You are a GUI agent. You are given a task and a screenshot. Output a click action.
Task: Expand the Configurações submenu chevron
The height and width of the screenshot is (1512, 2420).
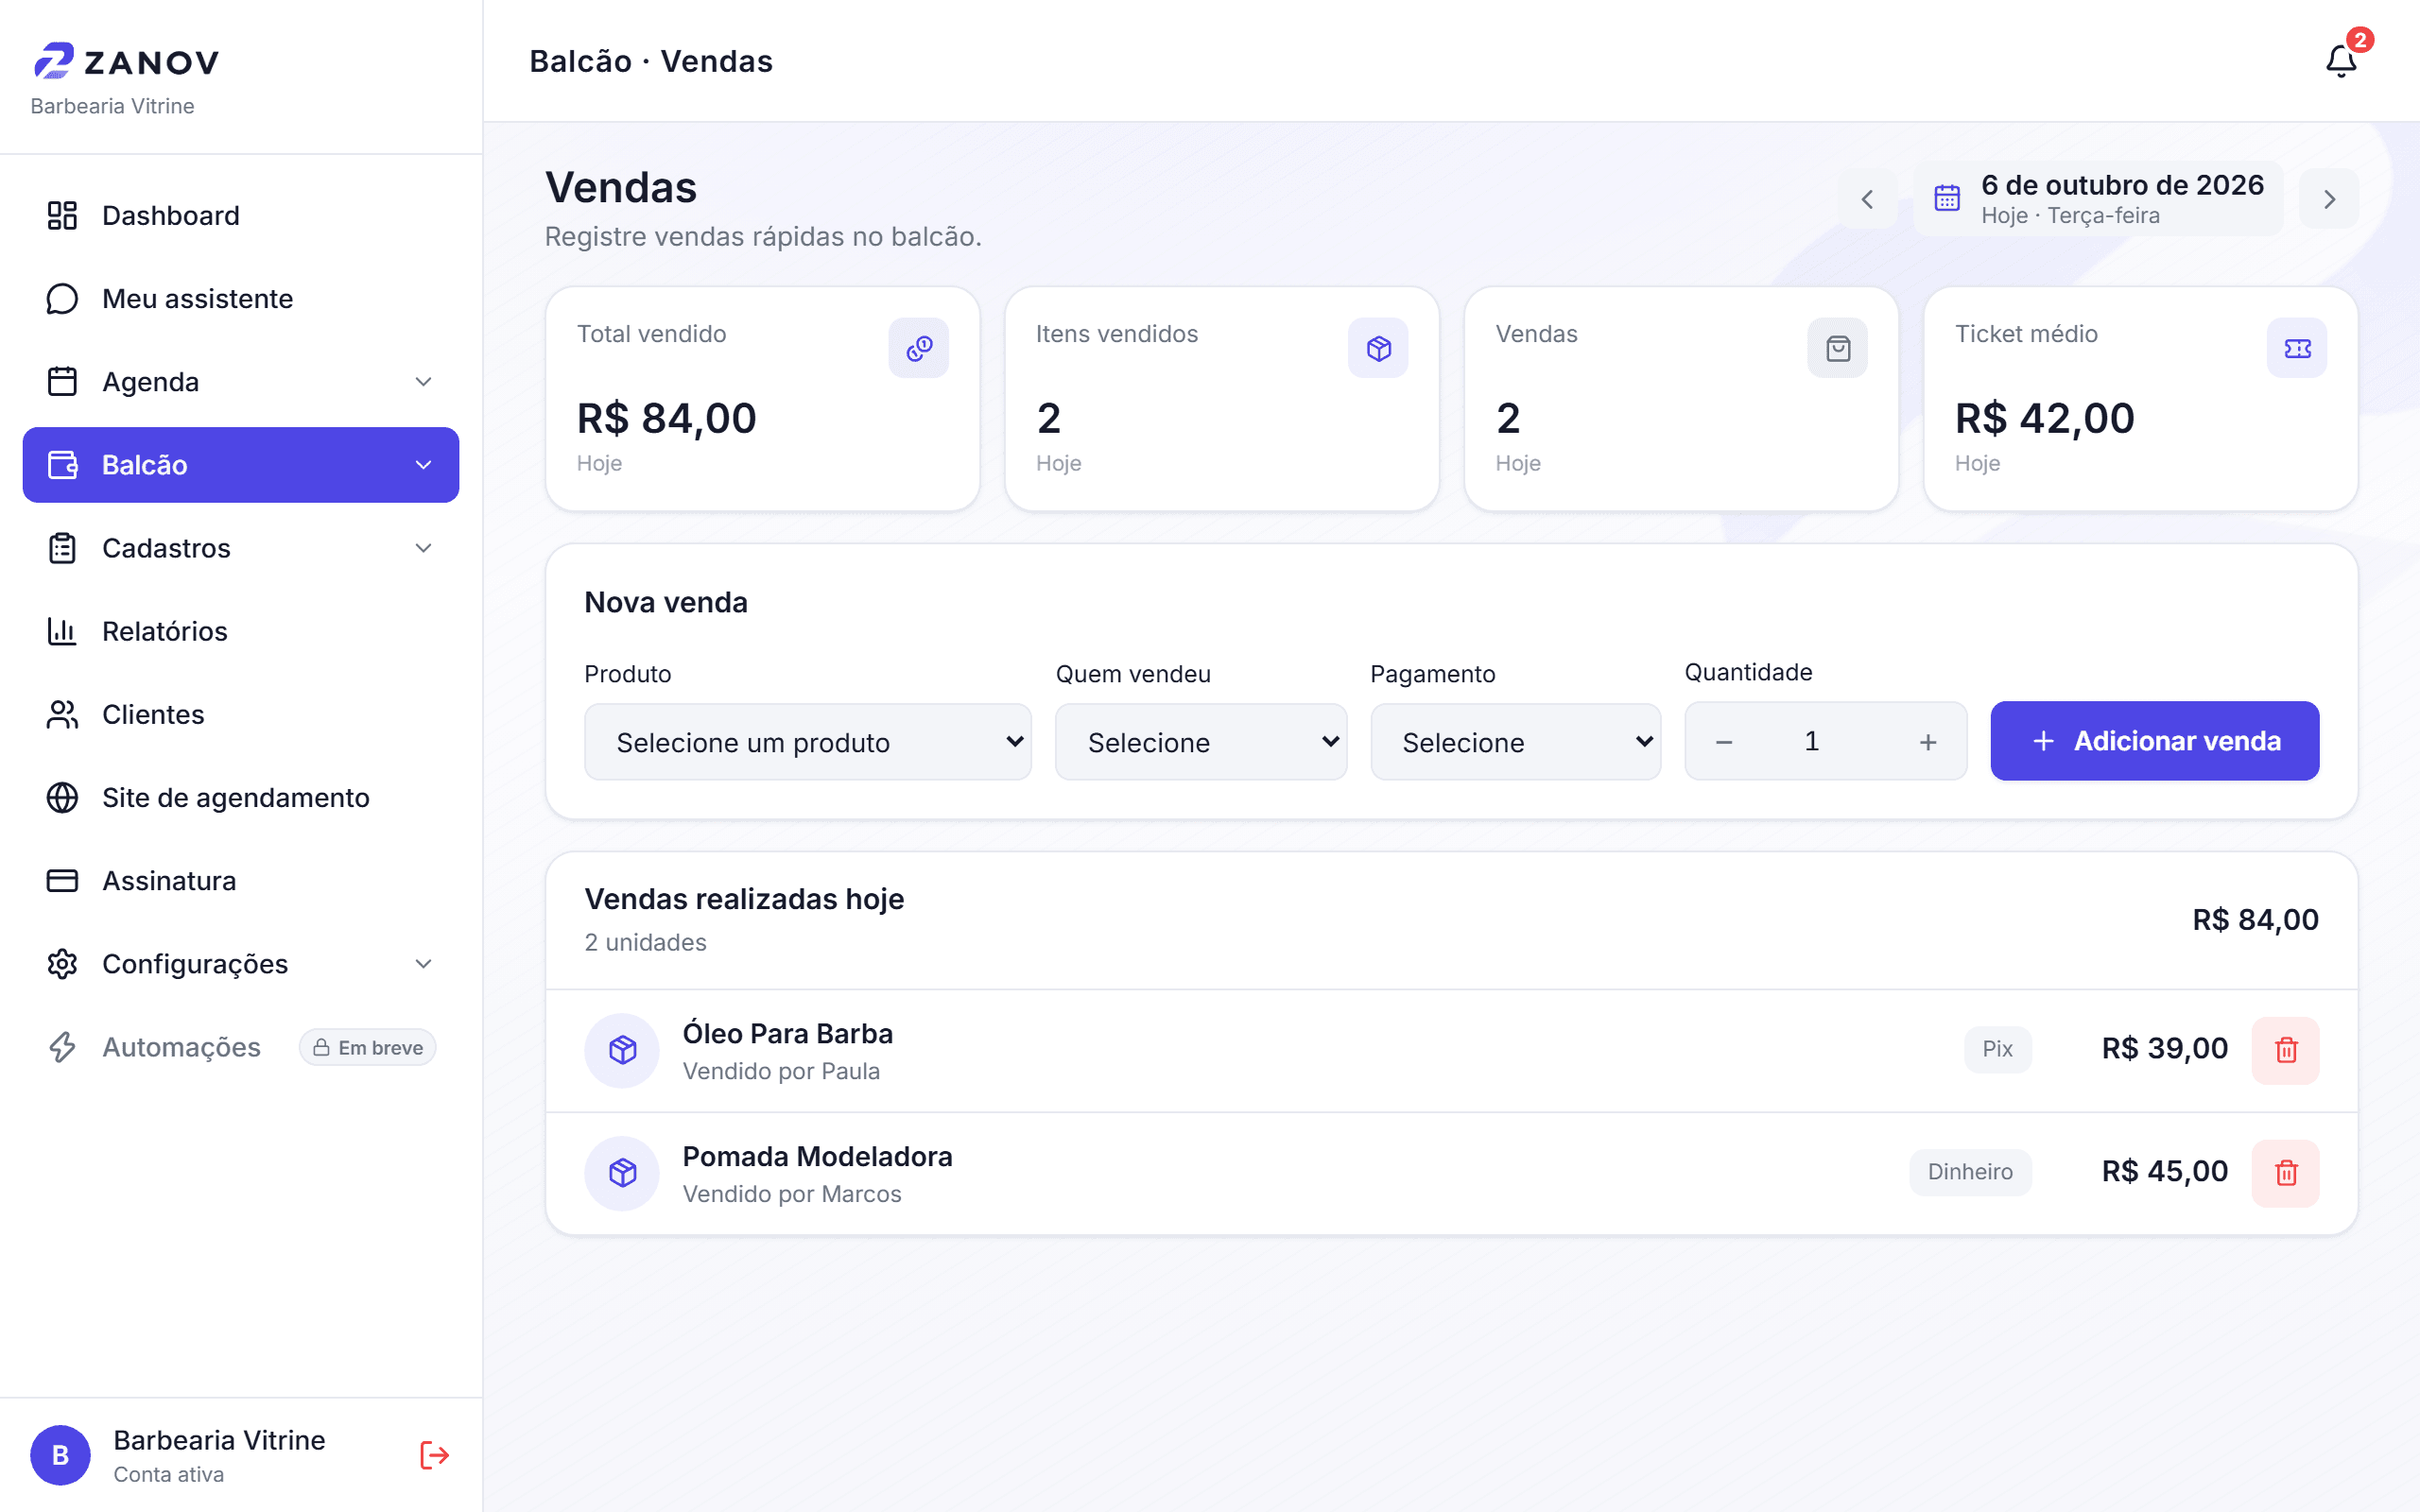coord(423,964)
